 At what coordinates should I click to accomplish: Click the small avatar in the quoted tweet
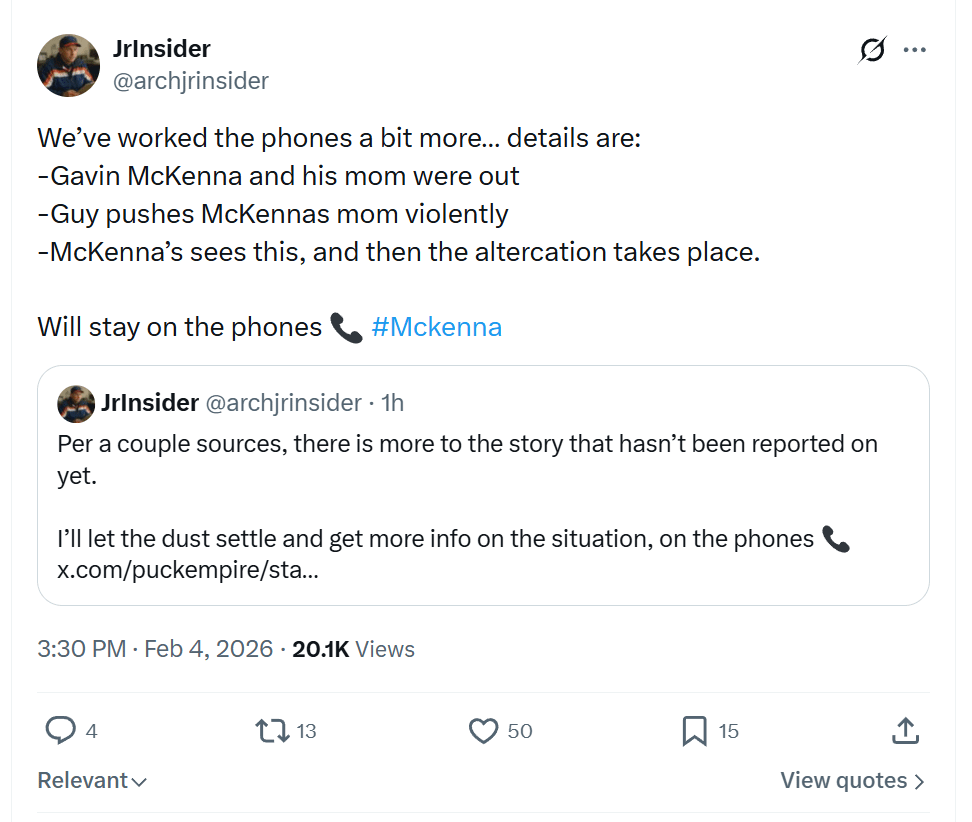76,403
